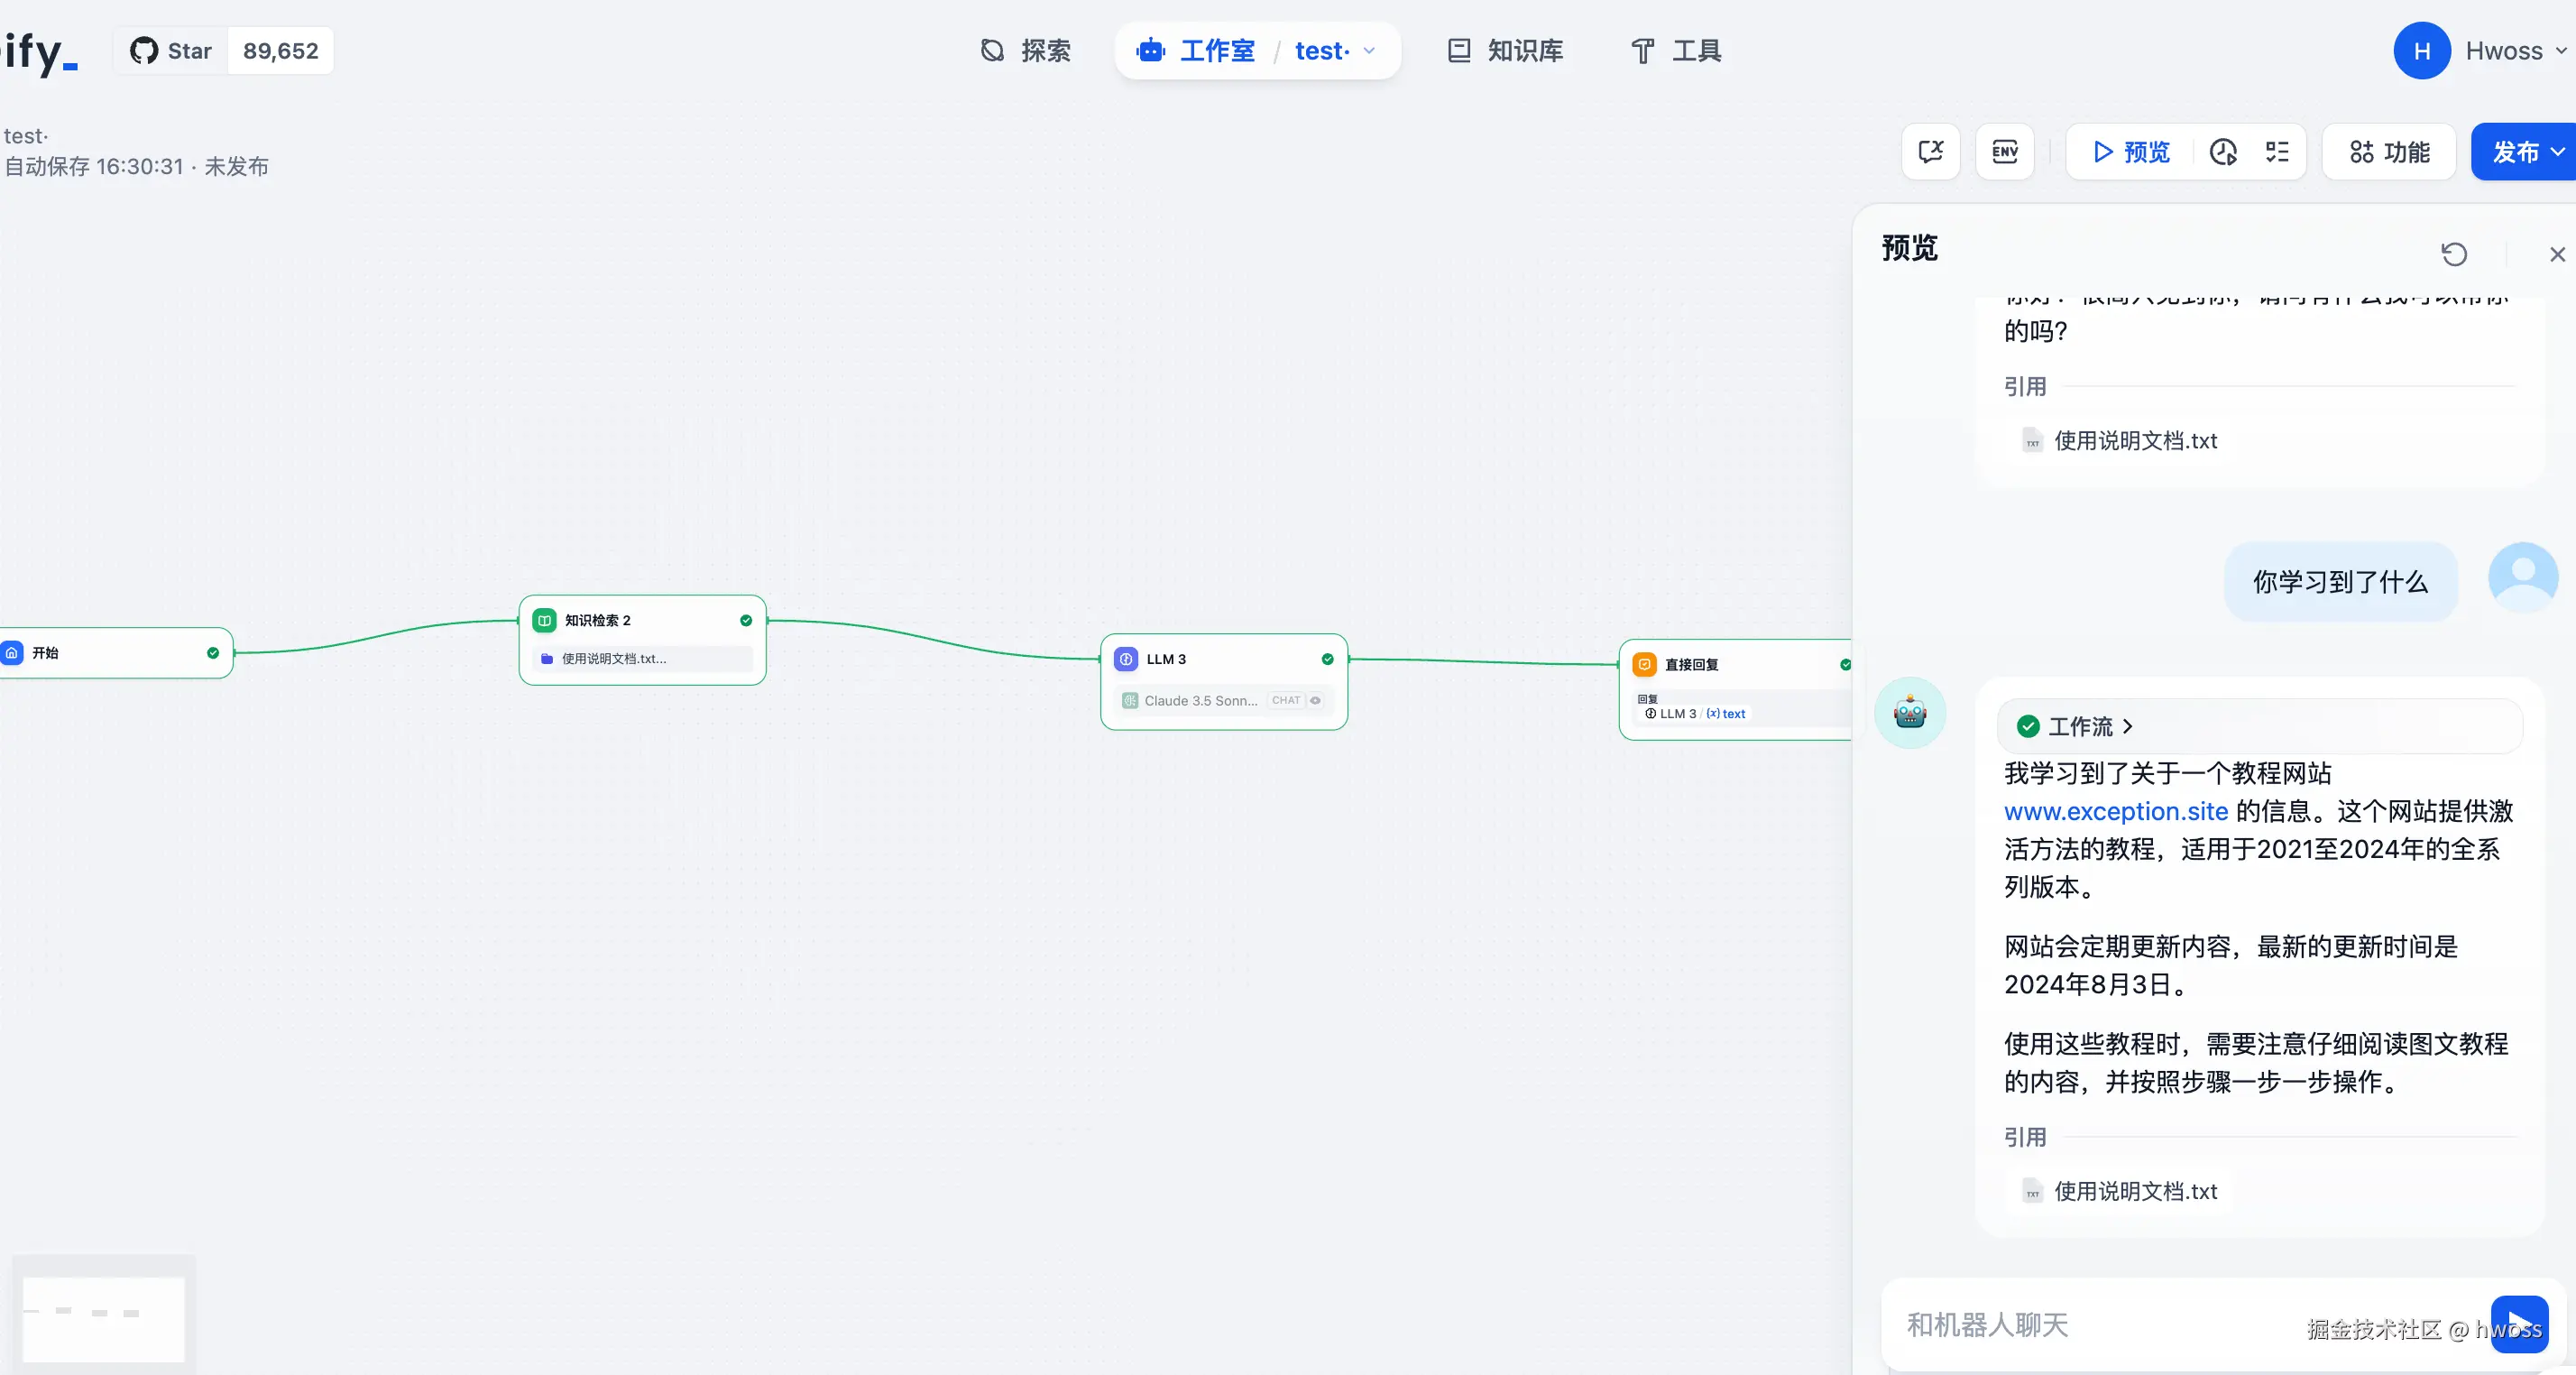
Task: Click the run history clock icon
Action: click(x=2223, y=152)
